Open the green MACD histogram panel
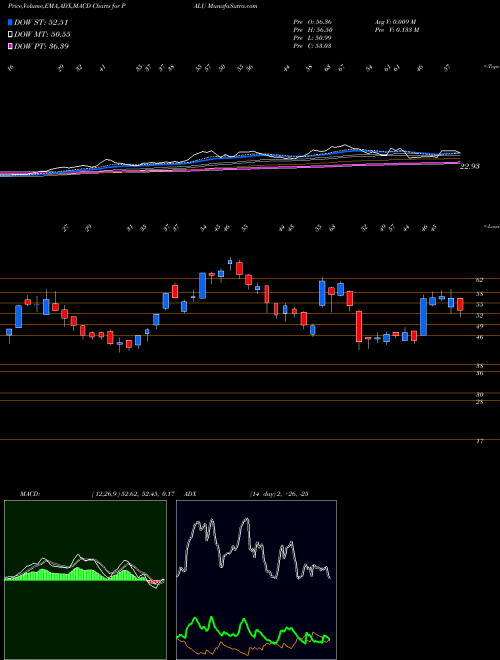Screen dimensions: 500x660 coord(85,580)
